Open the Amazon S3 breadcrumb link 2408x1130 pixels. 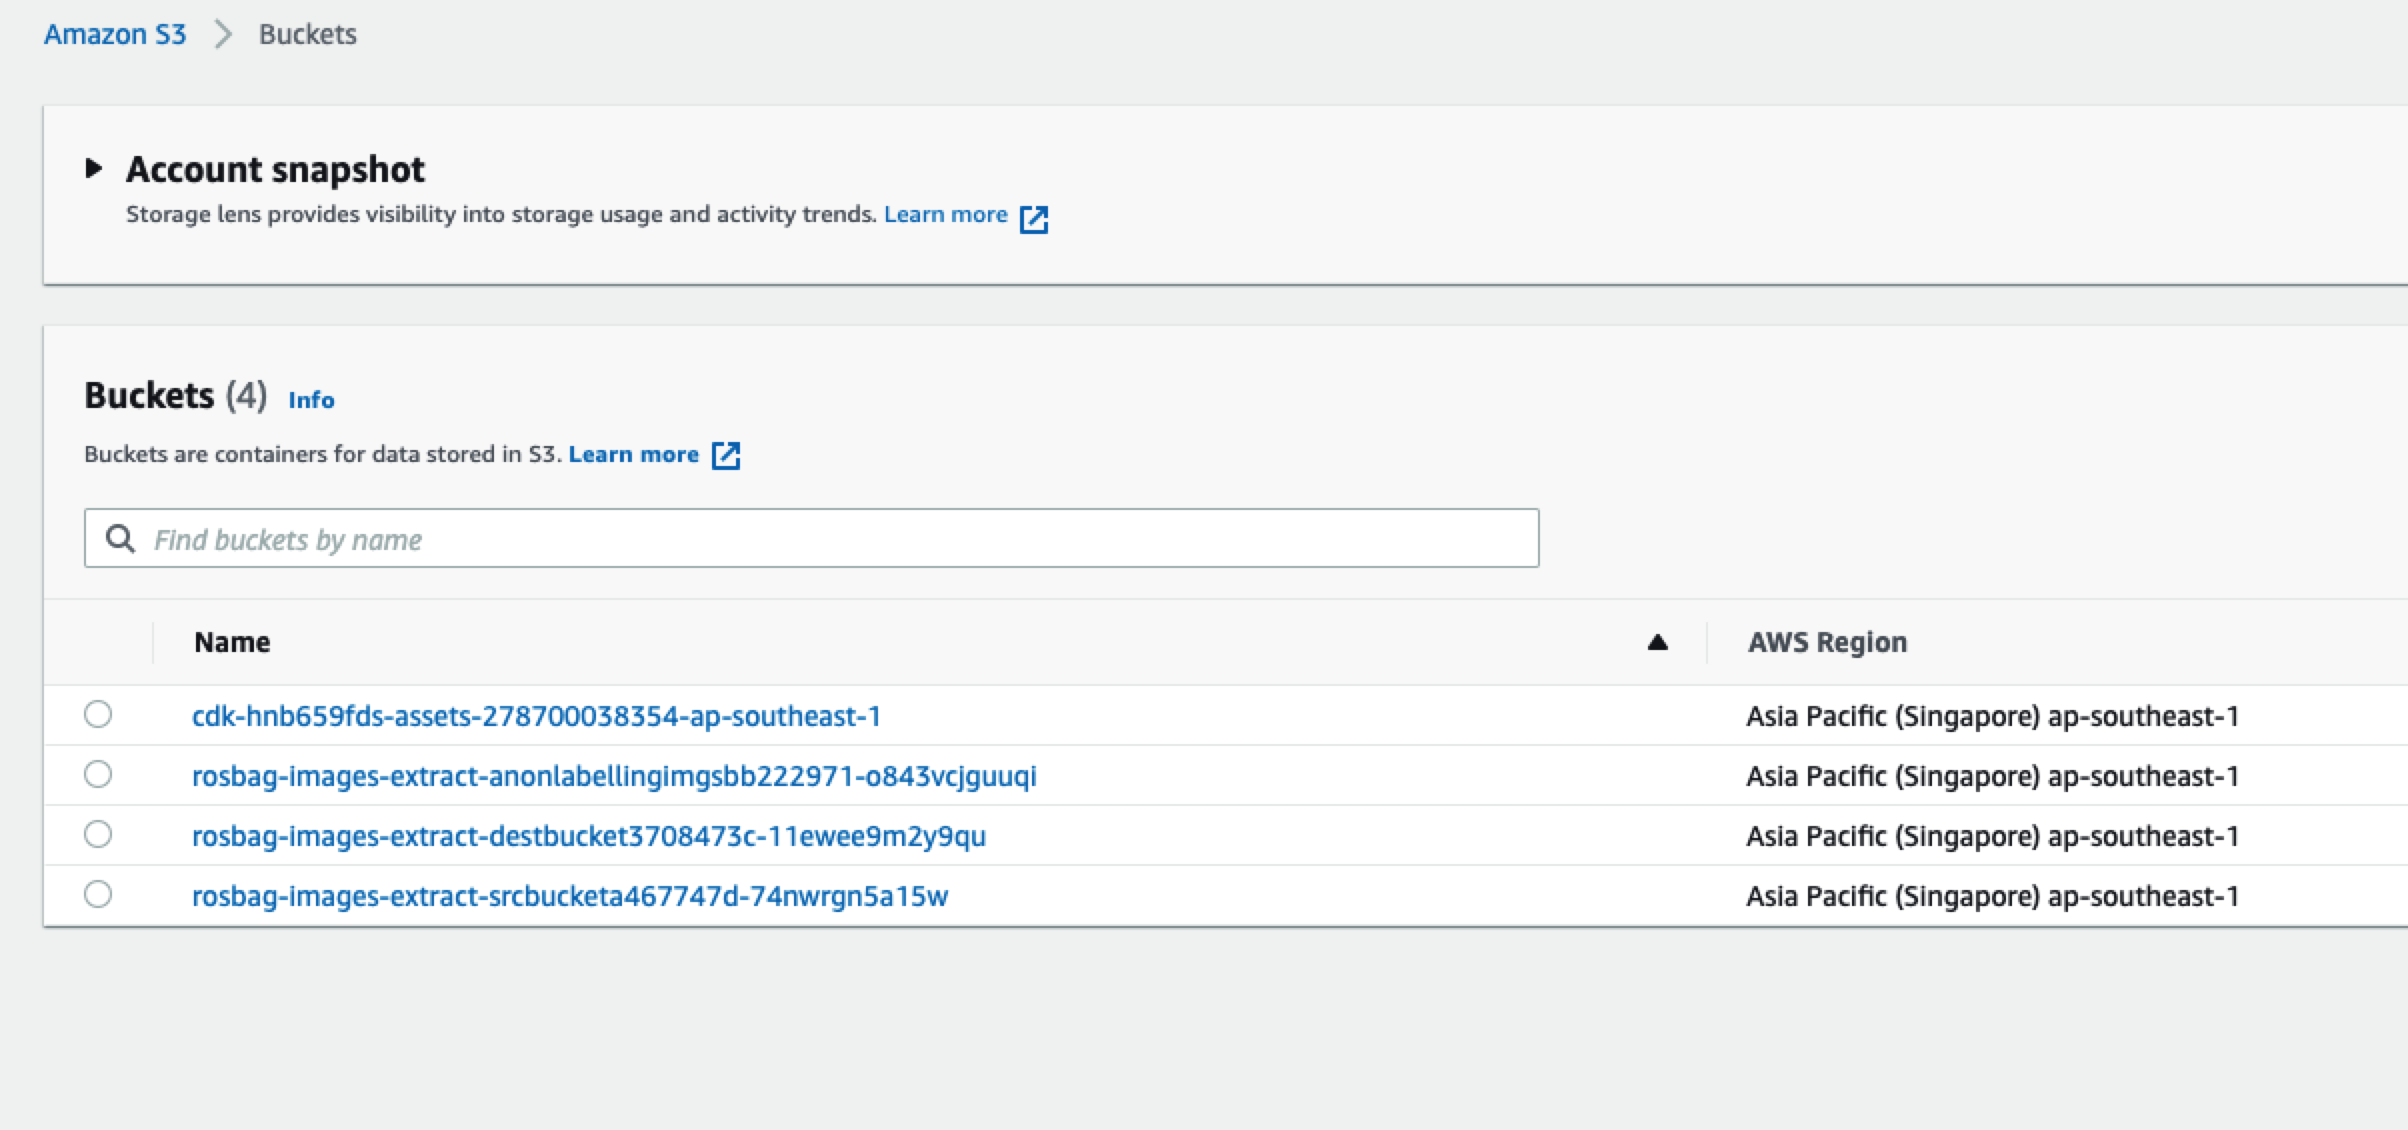click(115, 34)
